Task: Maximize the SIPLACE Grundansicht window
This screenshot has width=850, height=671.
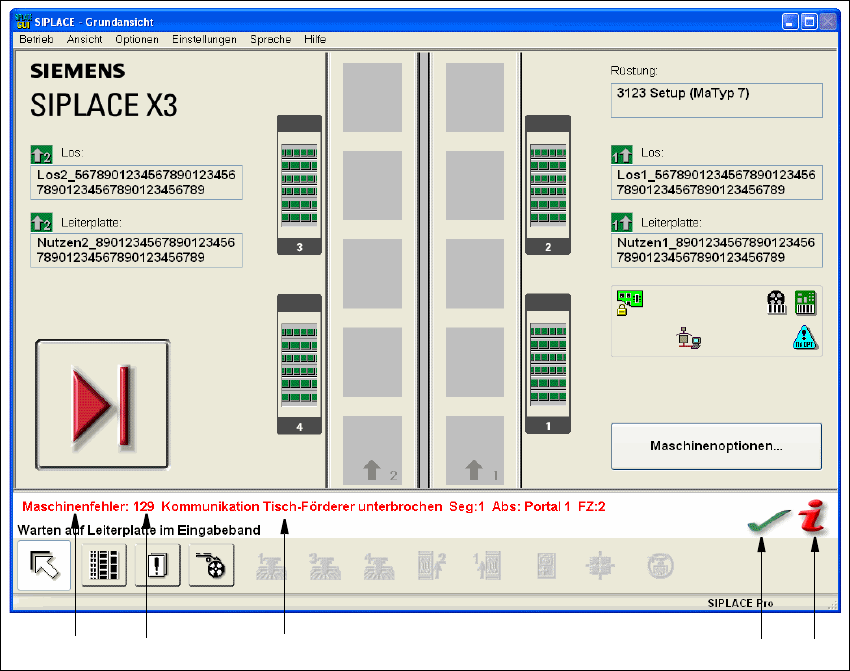Action: (x=809, y=22)
